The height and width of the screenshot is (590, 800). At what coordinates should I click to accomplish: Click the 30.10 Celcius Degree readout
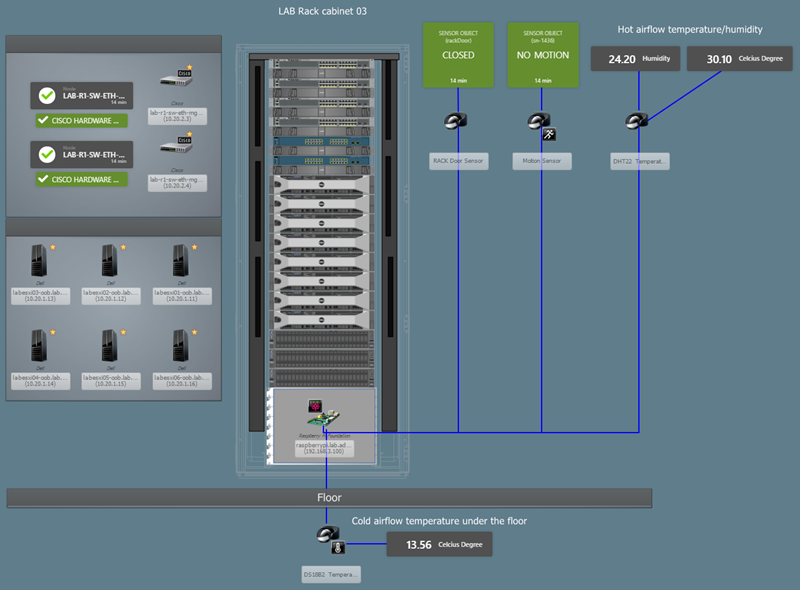coord(739,59)
